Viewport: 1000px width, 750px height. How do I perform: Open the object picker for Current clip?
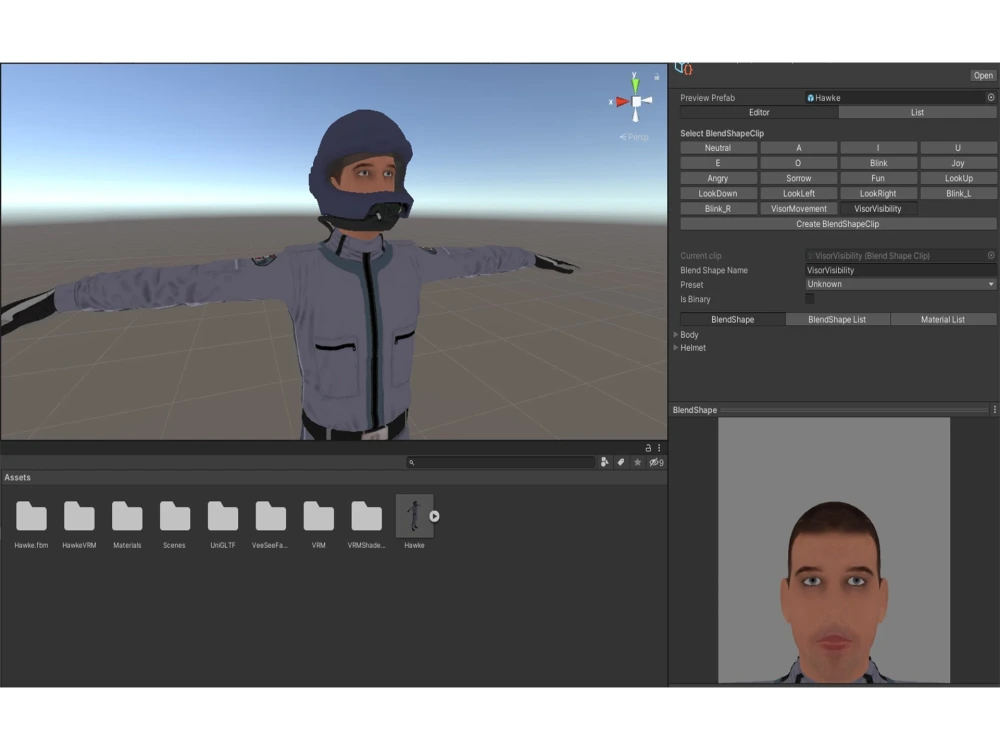tap(990, 255)
